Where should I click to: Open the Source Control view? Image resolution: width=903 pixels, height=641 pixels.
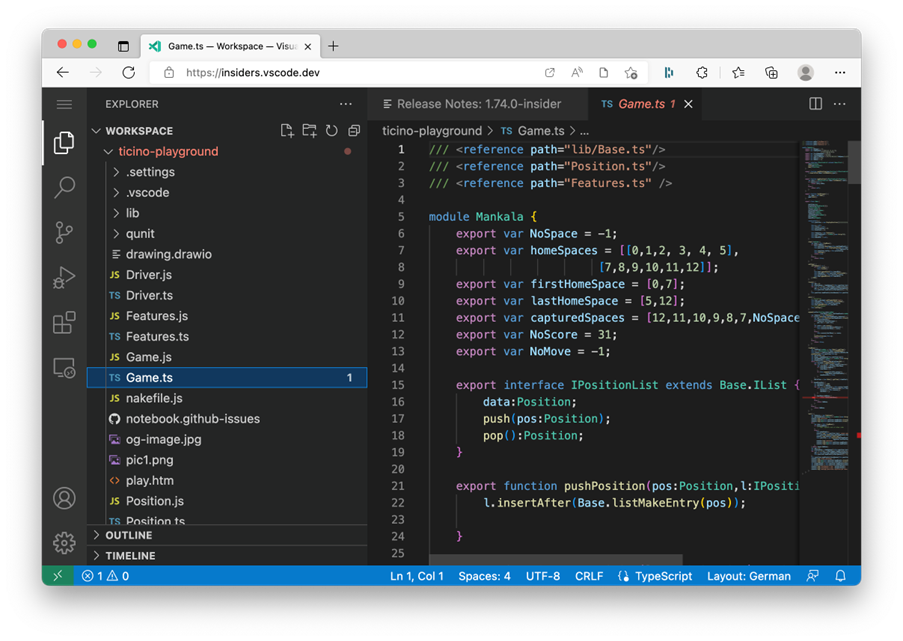(x=64, y=232)
